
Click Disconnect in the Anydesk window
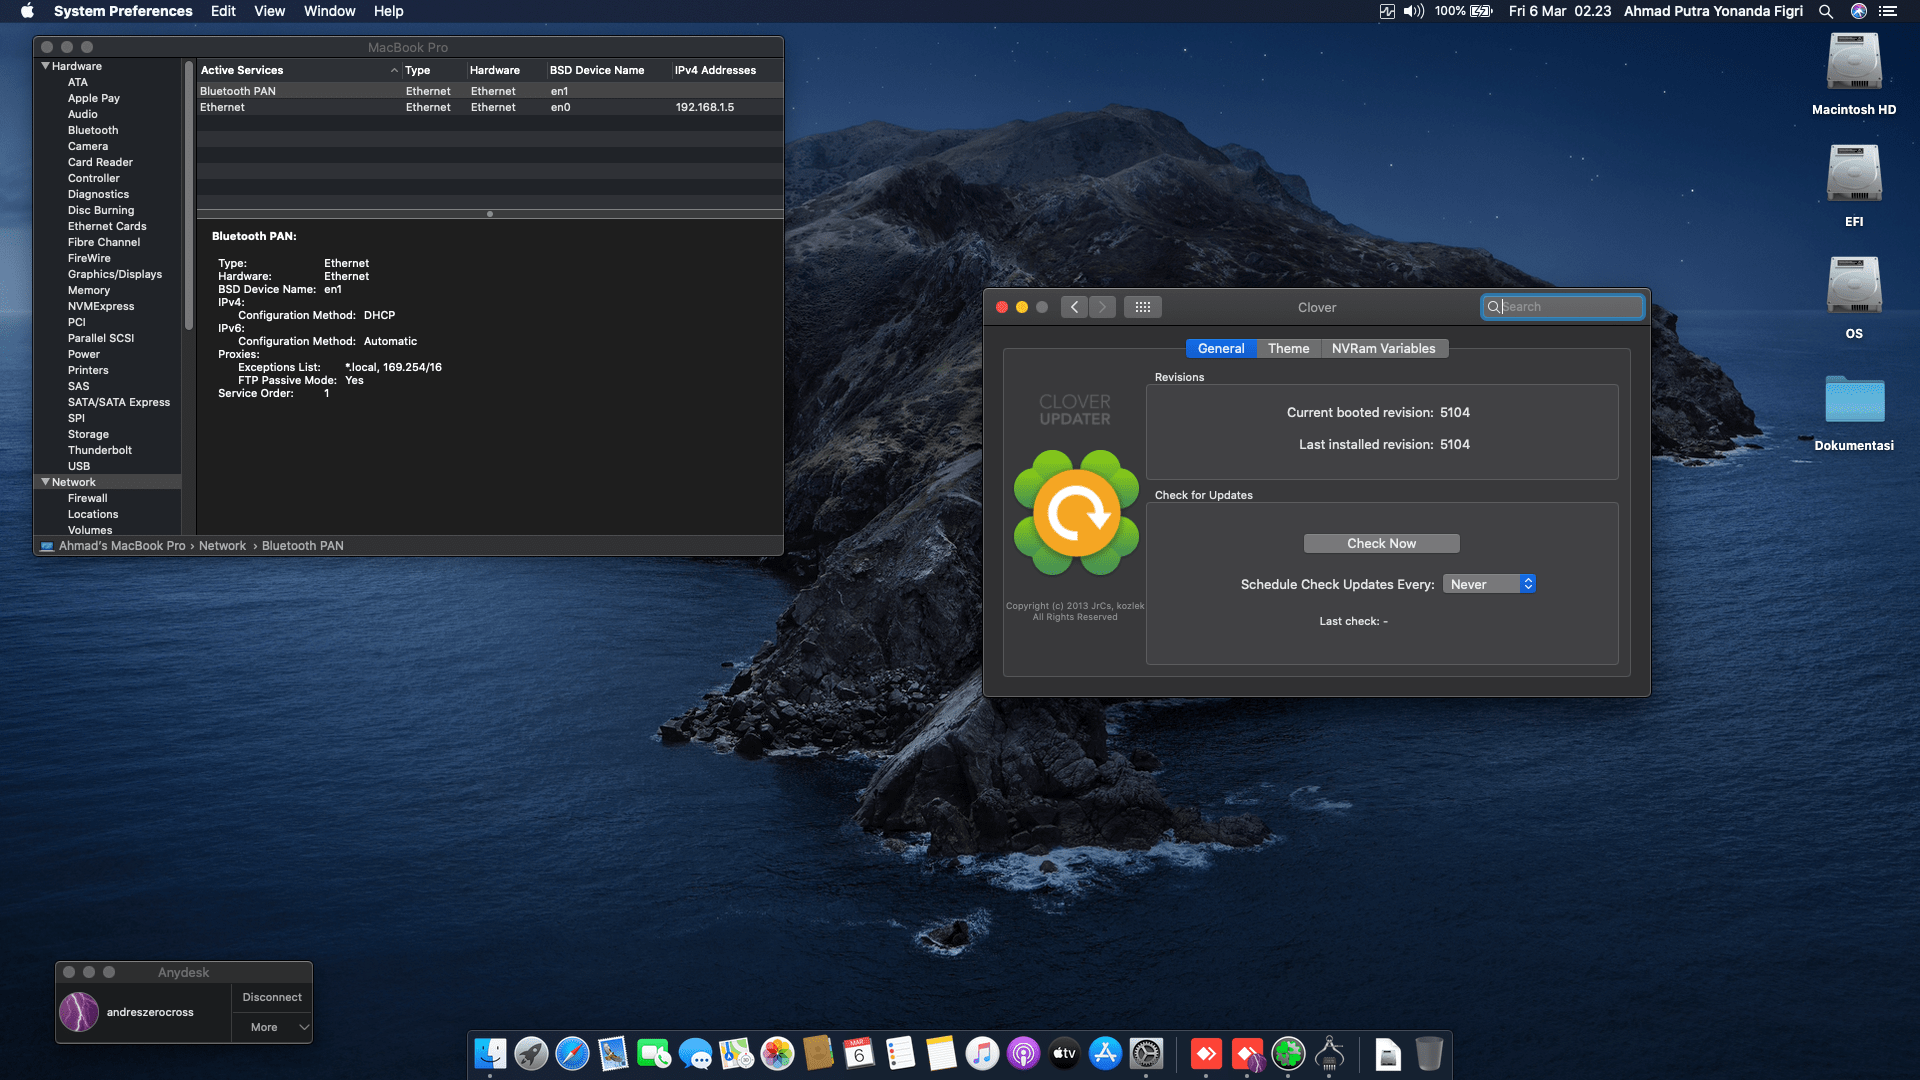(x=272, y=997)
